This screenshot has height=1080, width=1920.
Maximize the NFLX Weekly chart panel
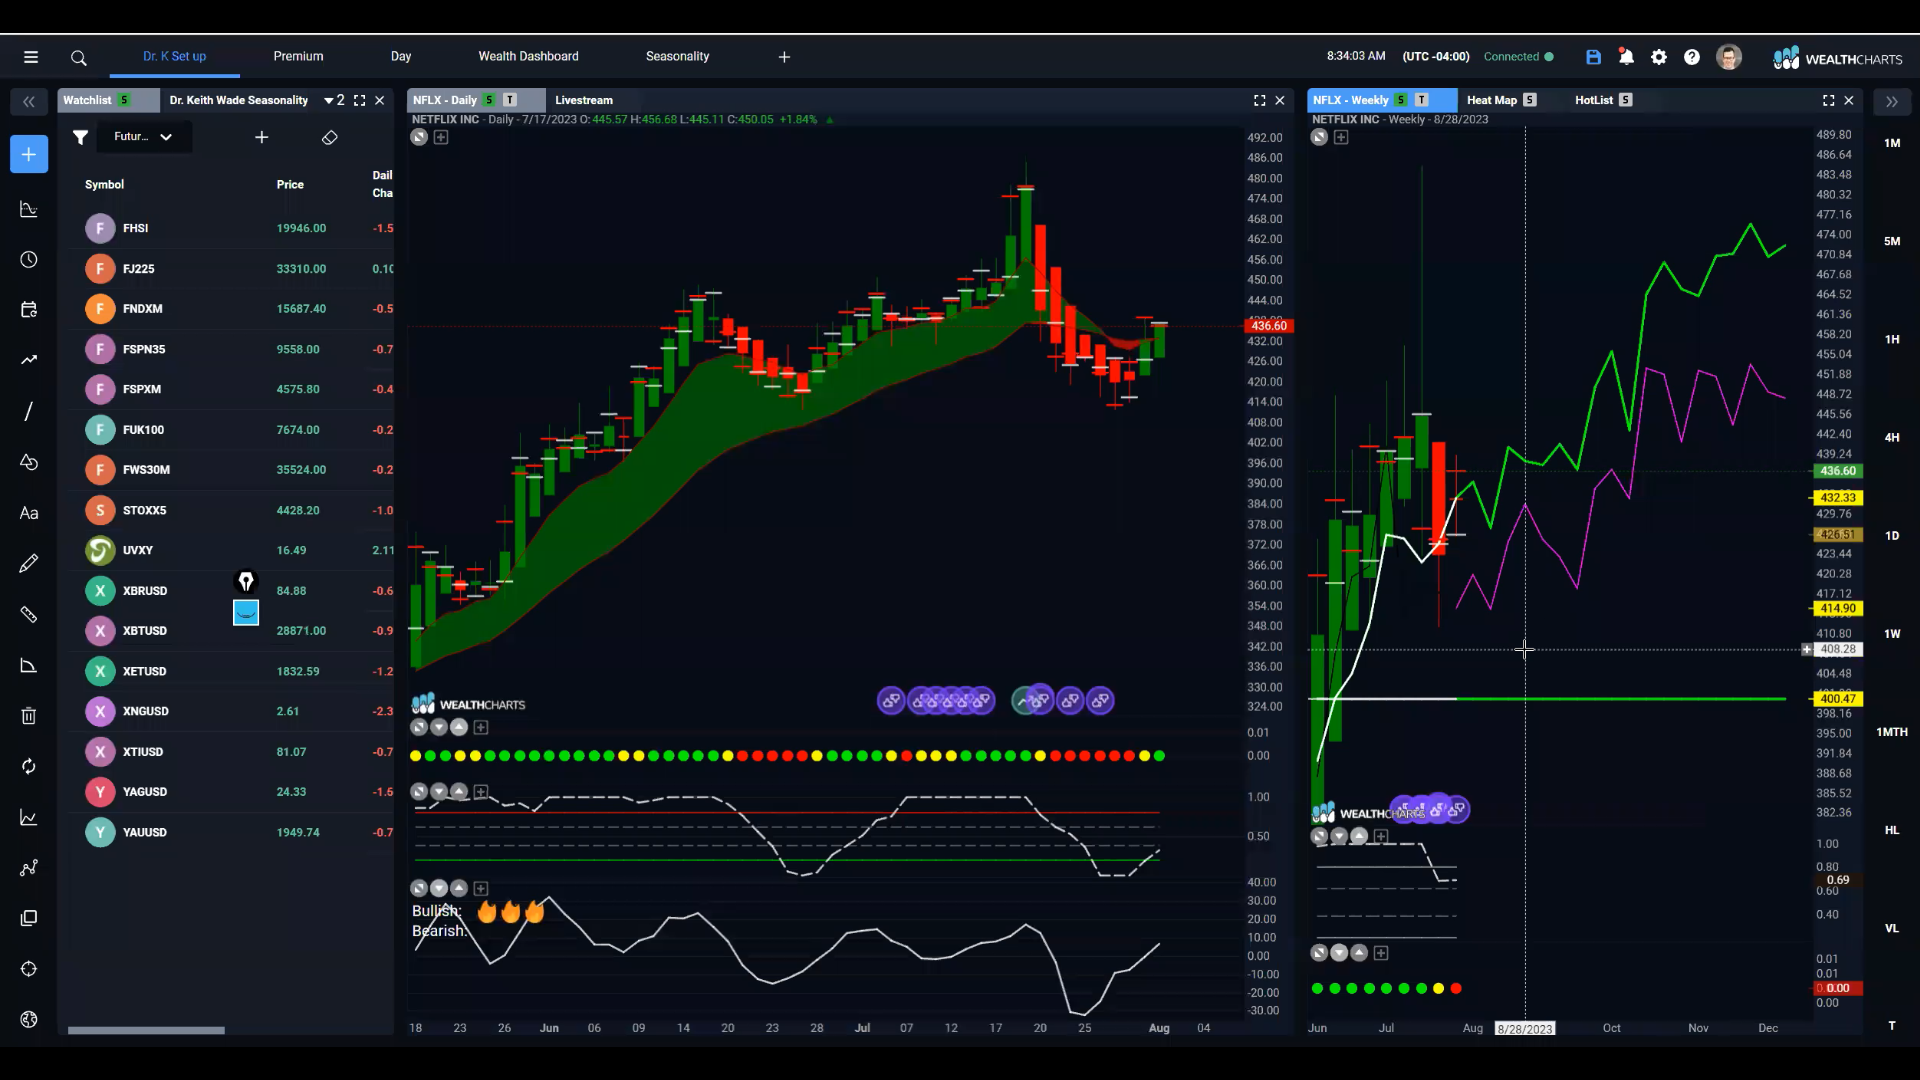tap(1829, 100)
